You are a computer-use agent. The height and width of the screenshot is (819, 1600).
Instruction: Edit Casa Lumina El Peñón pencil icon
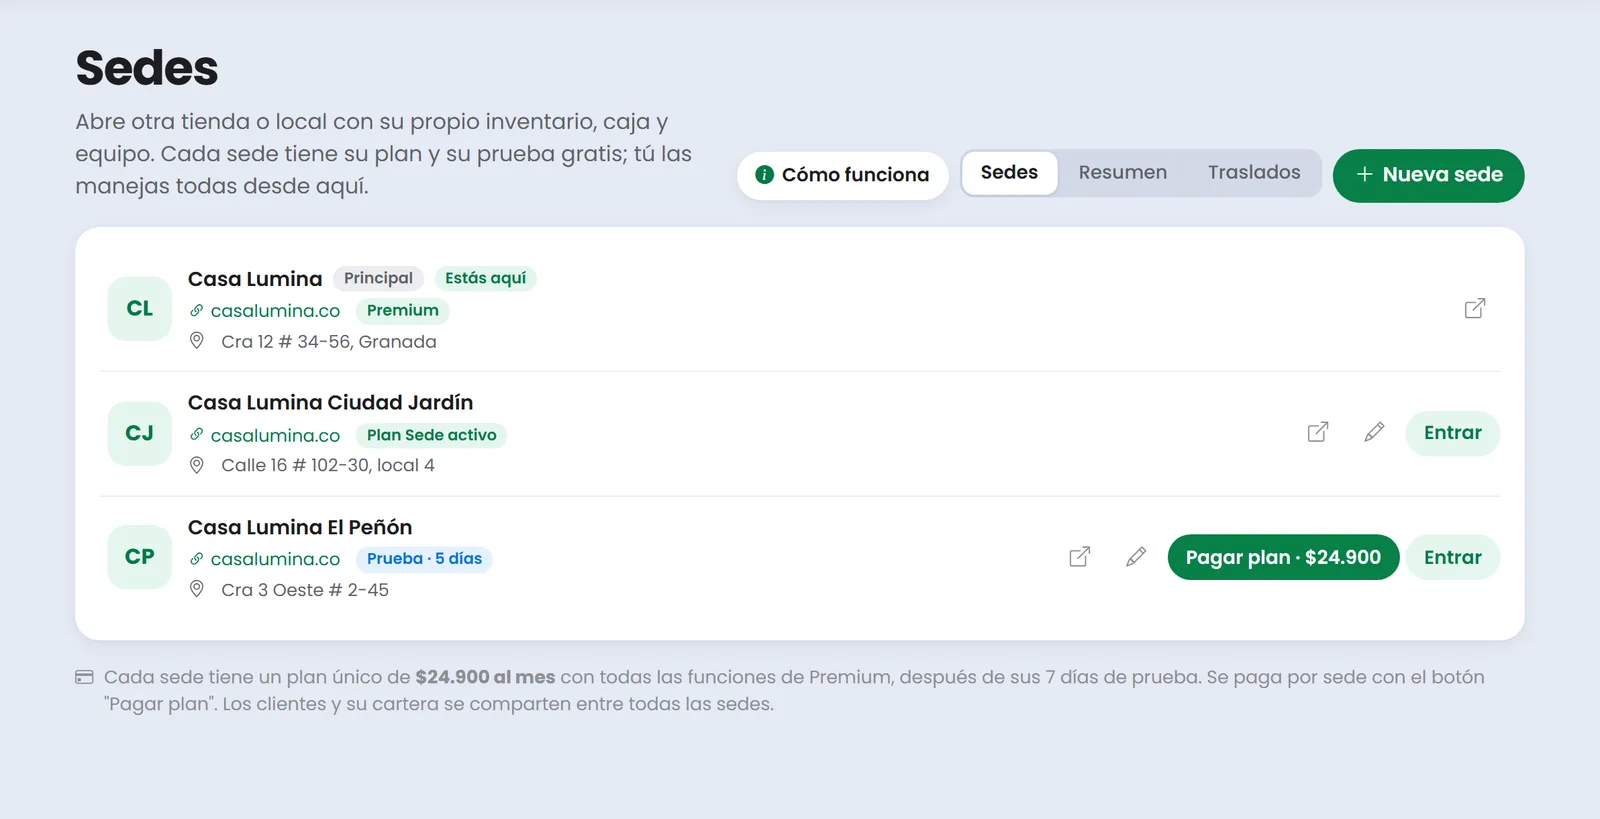tap(1136, 557)
